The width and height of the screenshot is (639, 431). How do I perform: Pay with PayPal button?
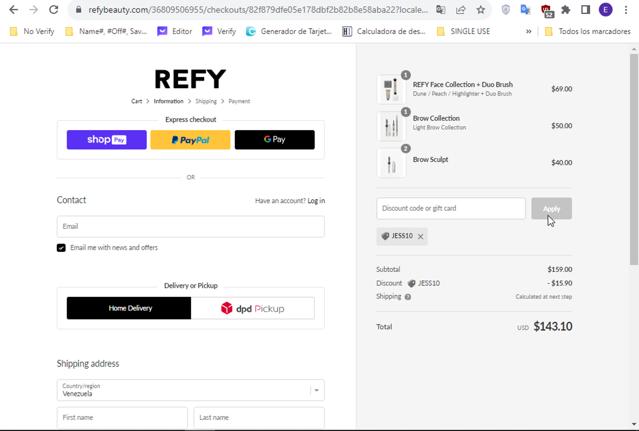tap(190, 140)
